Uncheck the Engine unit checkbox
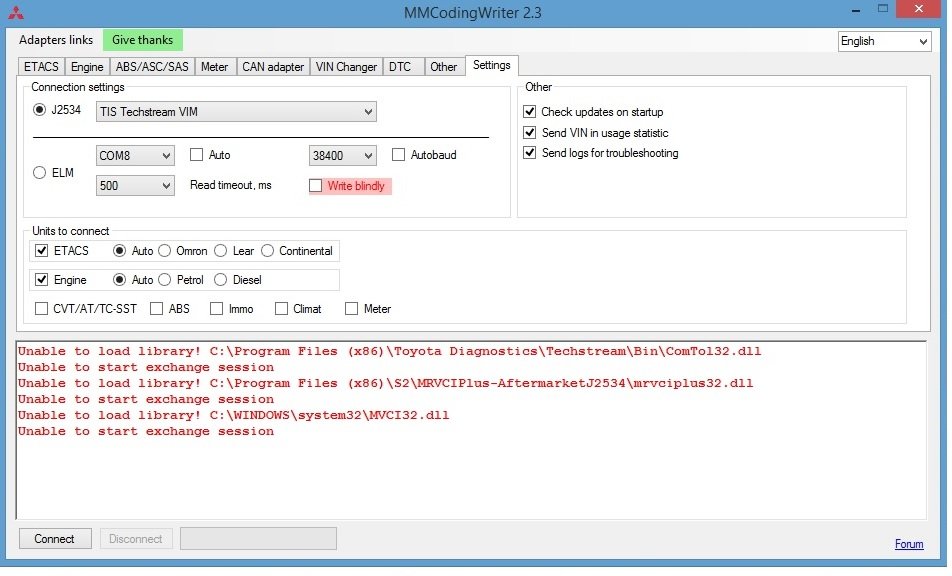 tap(41, 280)
